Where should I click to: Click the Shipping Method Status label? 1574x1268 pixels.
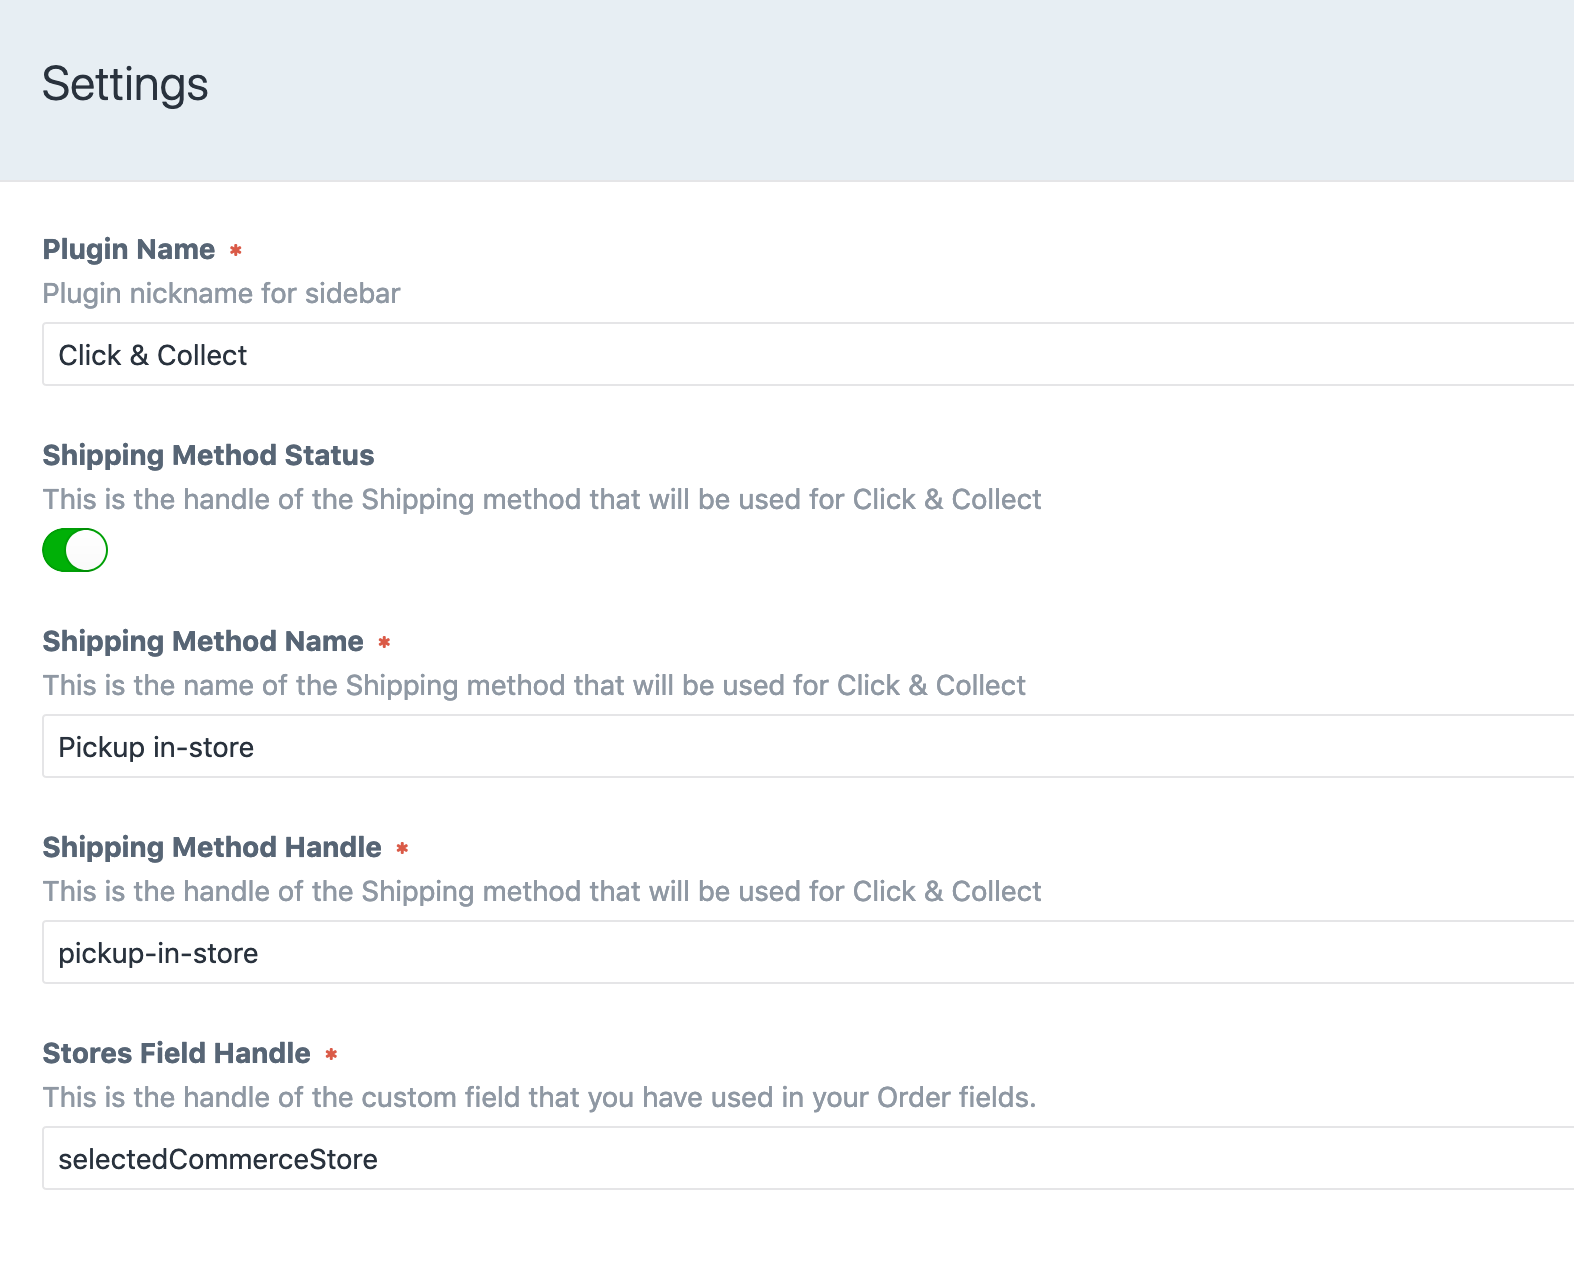208,455
